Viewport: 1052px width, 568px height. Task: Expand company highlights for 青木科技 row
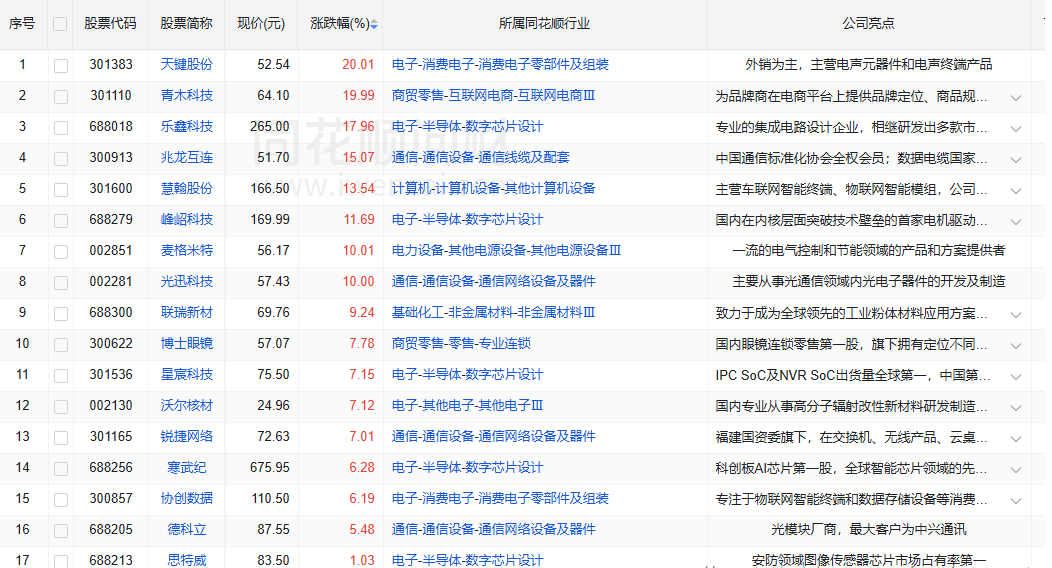pos(1016,97)
